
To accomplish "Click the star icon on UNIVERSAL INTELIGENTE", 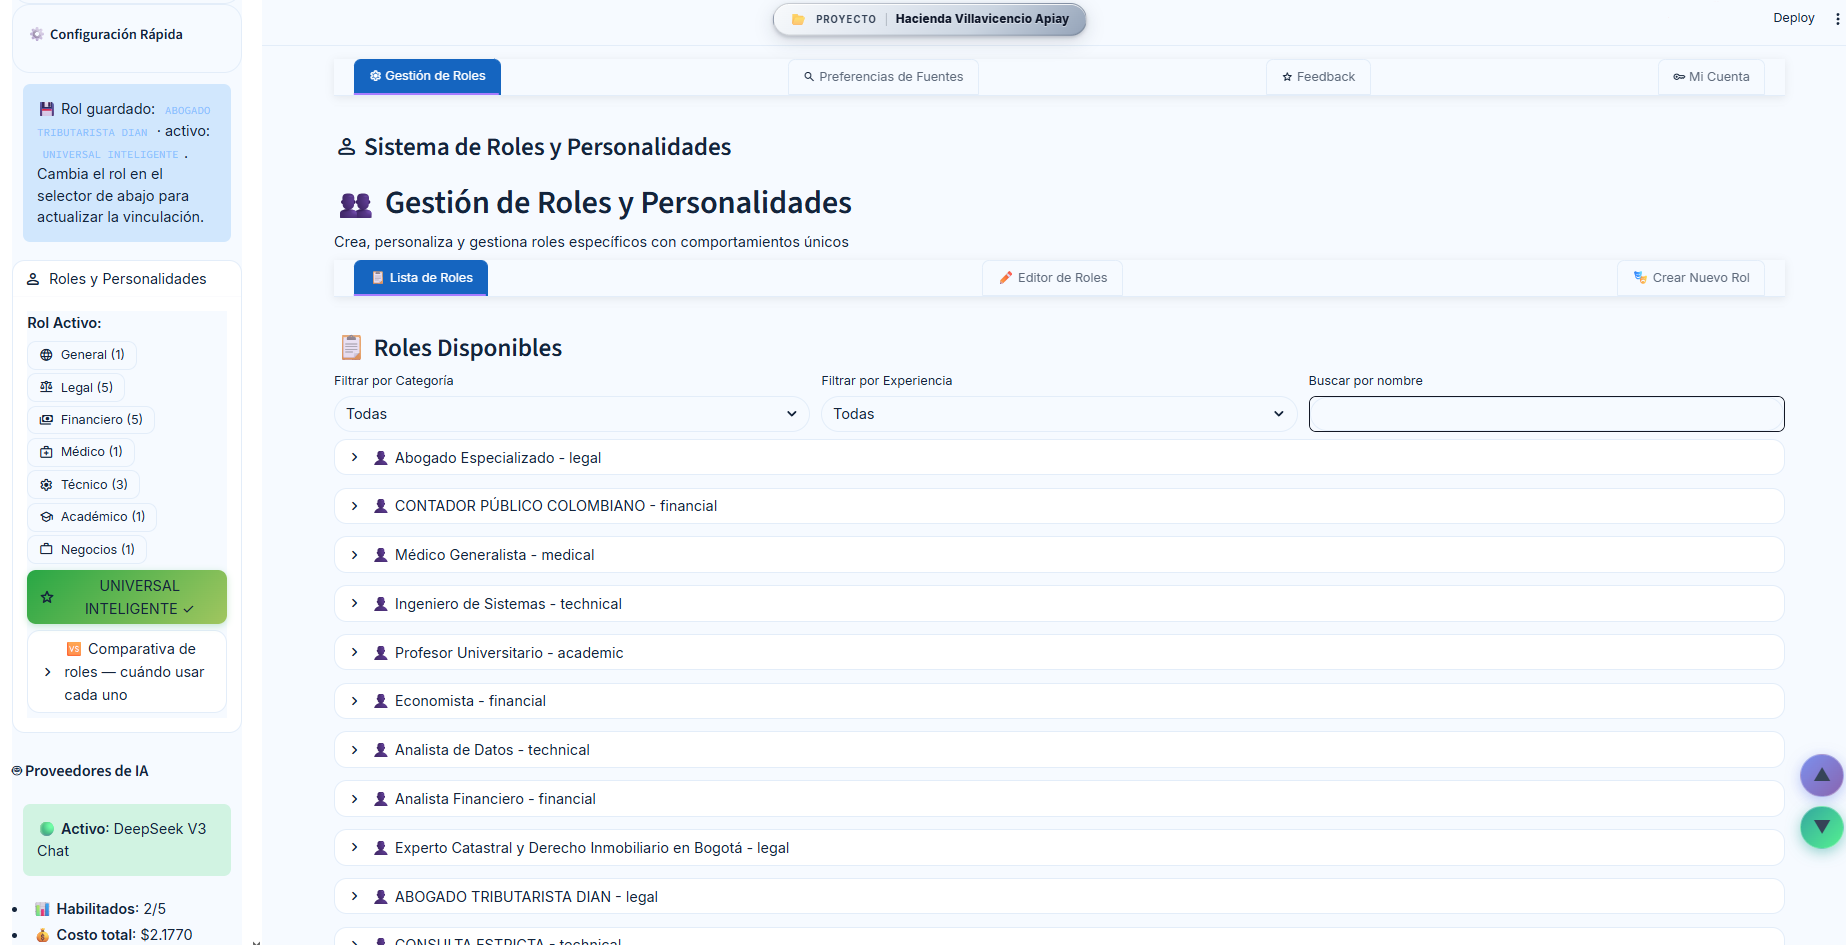I will [47, 597].
